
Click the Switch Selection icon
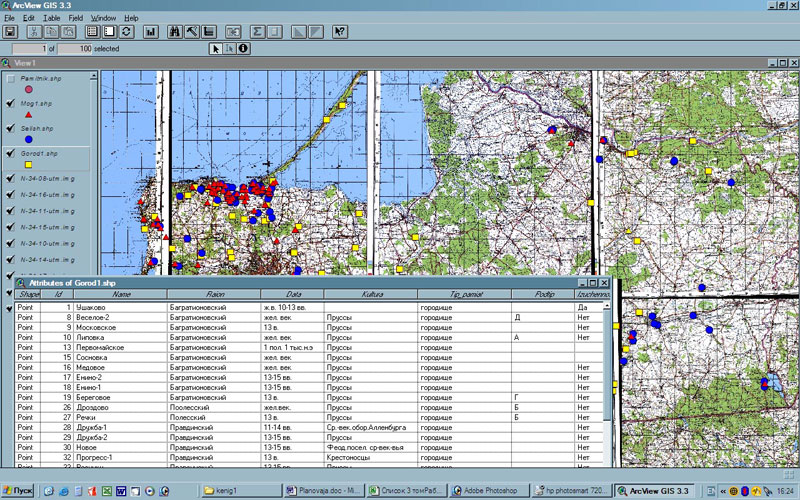tap(126, 32)
